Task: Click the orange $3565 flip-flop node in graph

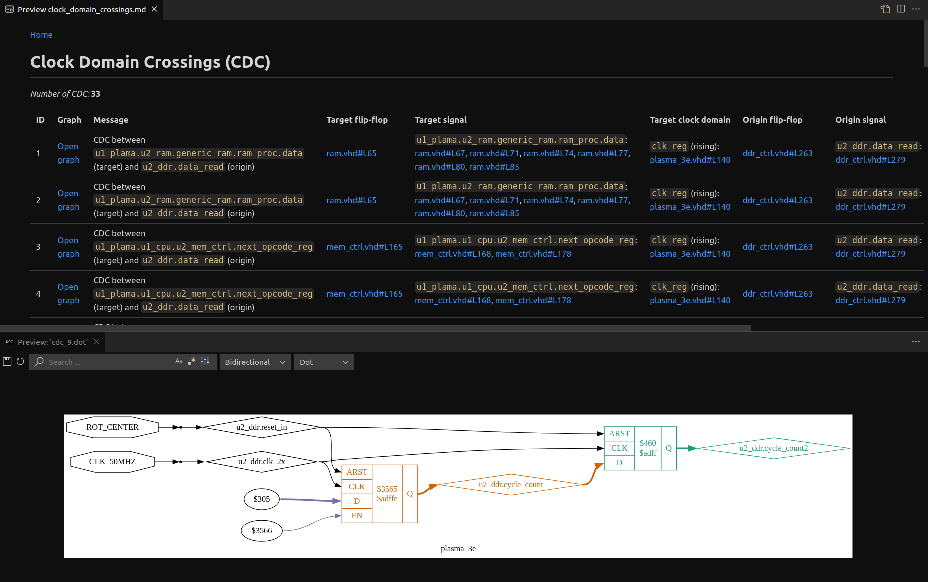Action: (386, 493)
